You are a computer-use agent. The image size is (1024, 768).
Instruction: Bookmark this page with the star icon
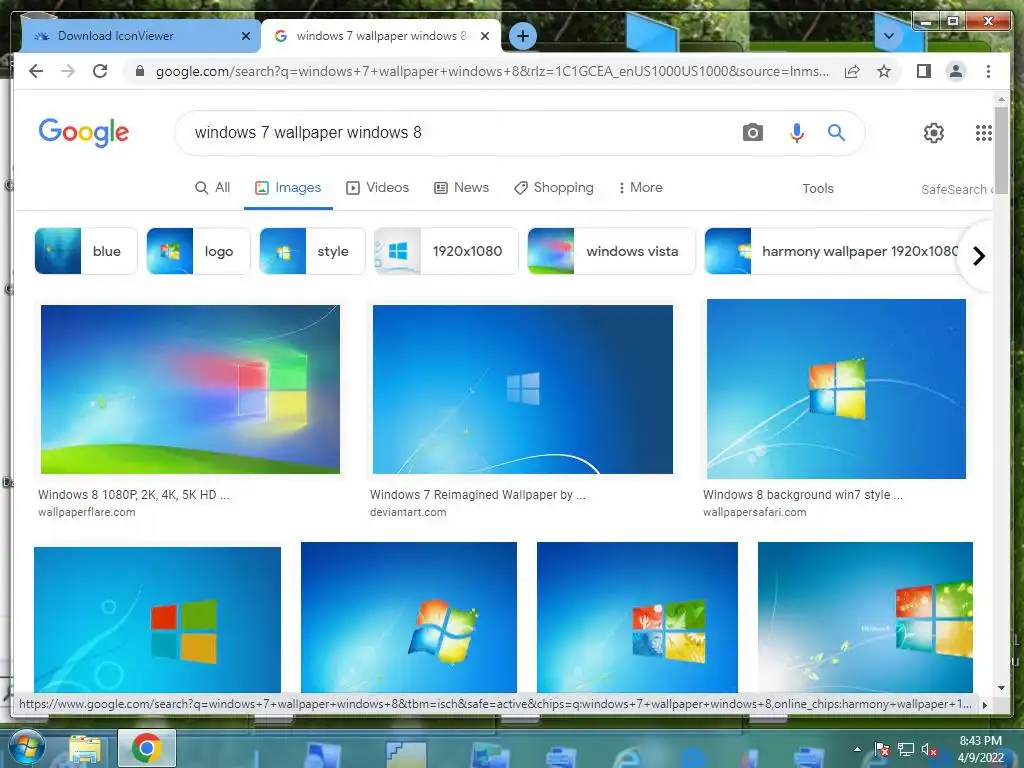click(x=884, y=71)
